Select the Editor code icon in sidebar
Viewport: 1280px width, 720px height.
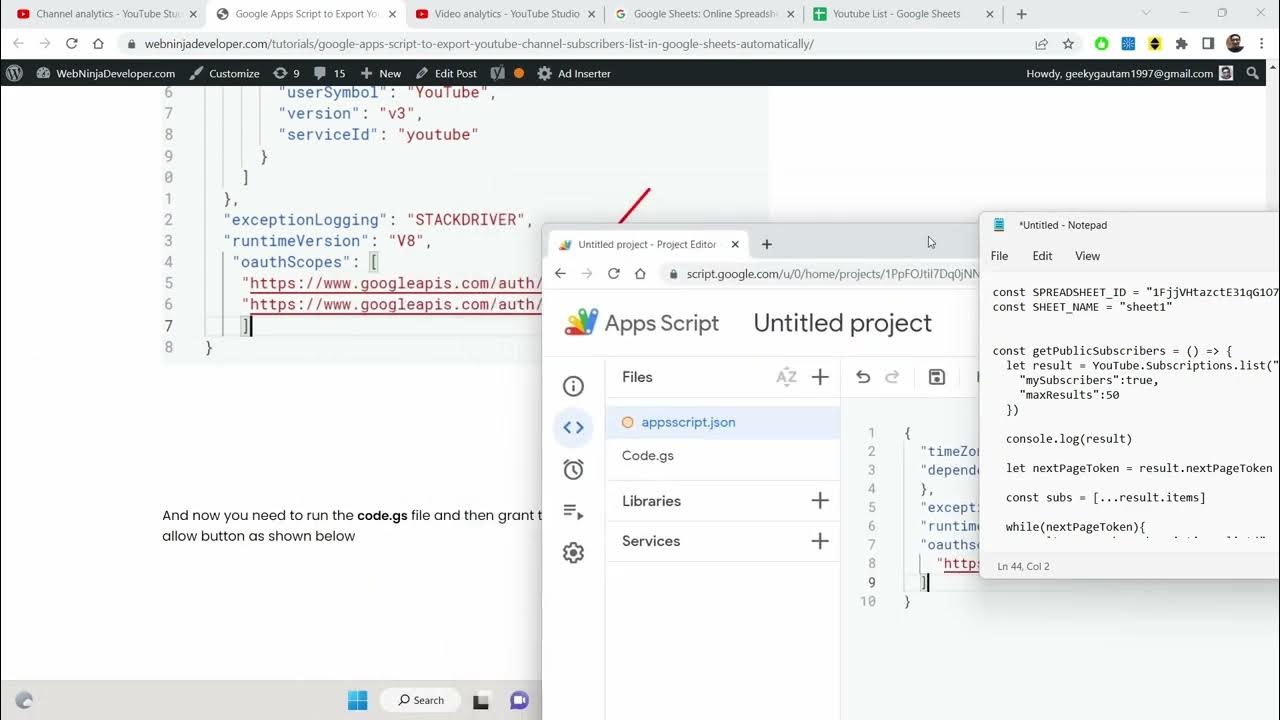click(x=573, y=428)
